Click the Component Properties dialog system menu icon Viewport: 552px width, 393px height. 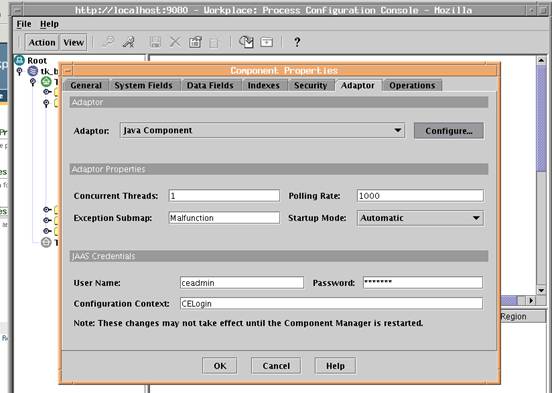[68, 71]
